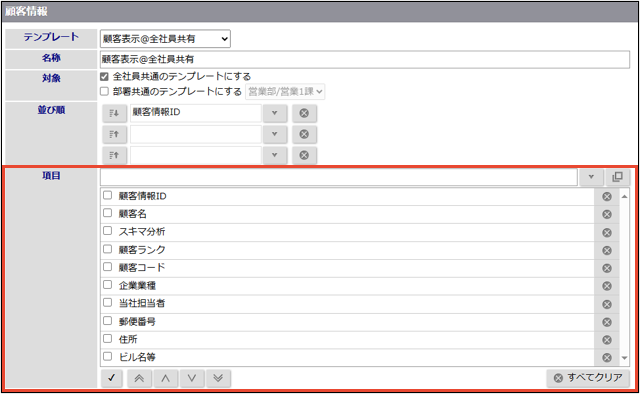640x394 pixels.
Task: Click the 名称 text field
Action: click(365, 60)
